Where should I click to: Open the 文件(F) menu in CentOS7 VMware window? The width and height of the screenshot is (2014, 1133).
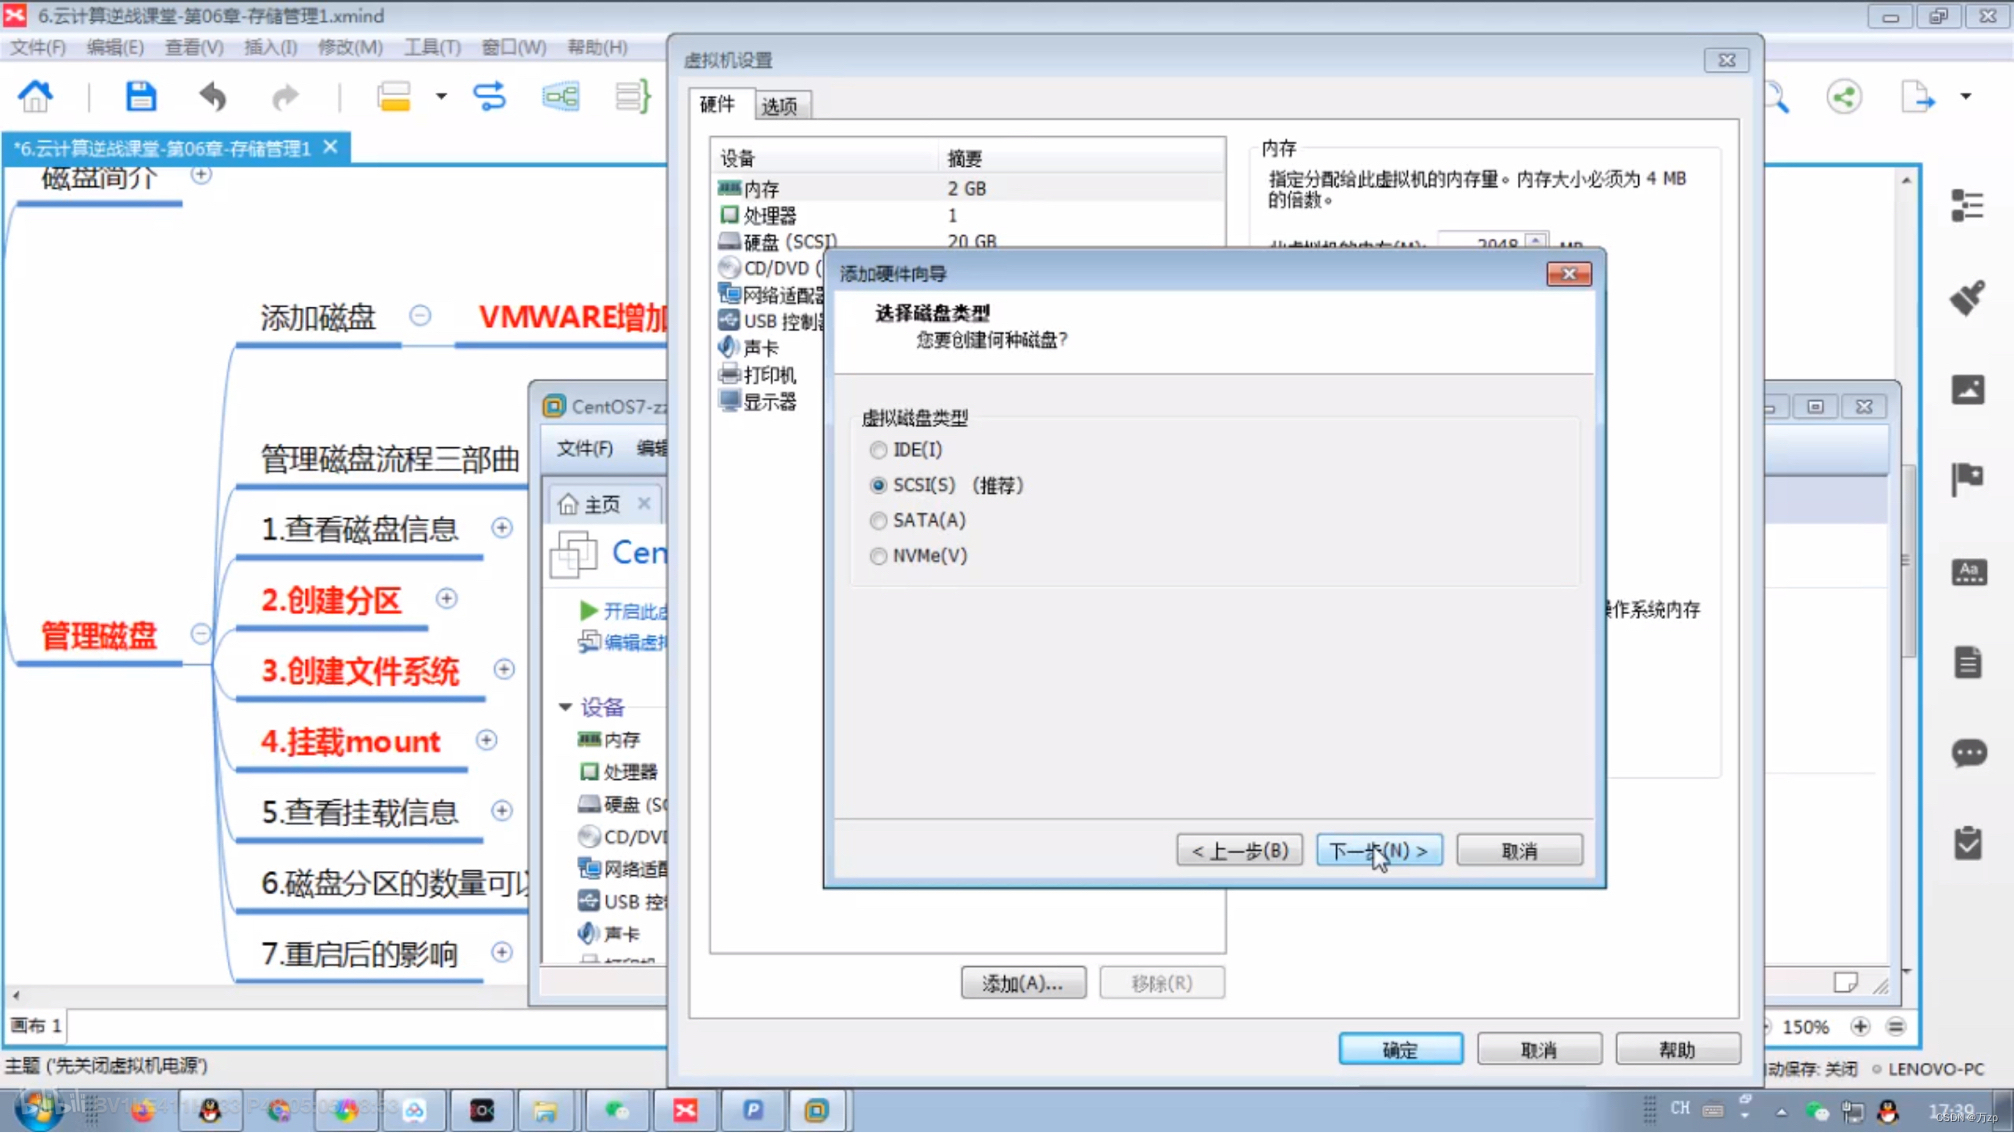tap(585, 448)
